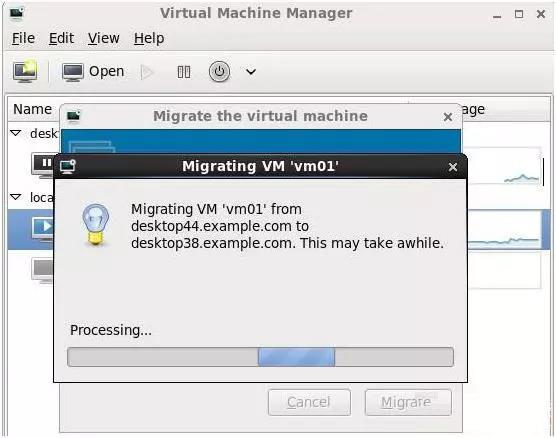
Task: Click the Name column header
Action: click(x=33, y=109)
